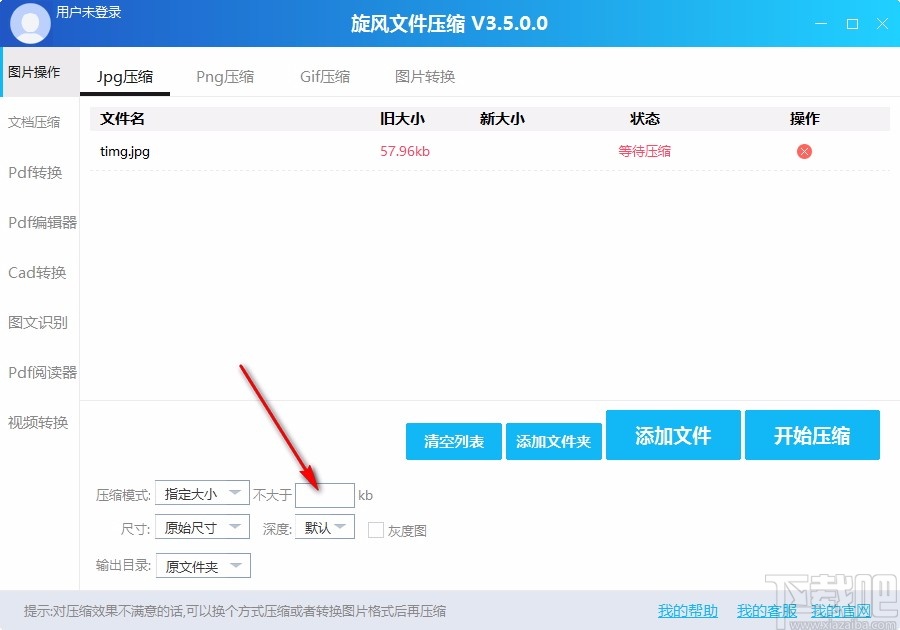Expand the 深度 dropdown showing 默认
Viewport: 900px width, 630px height.
tap(325, 528)
